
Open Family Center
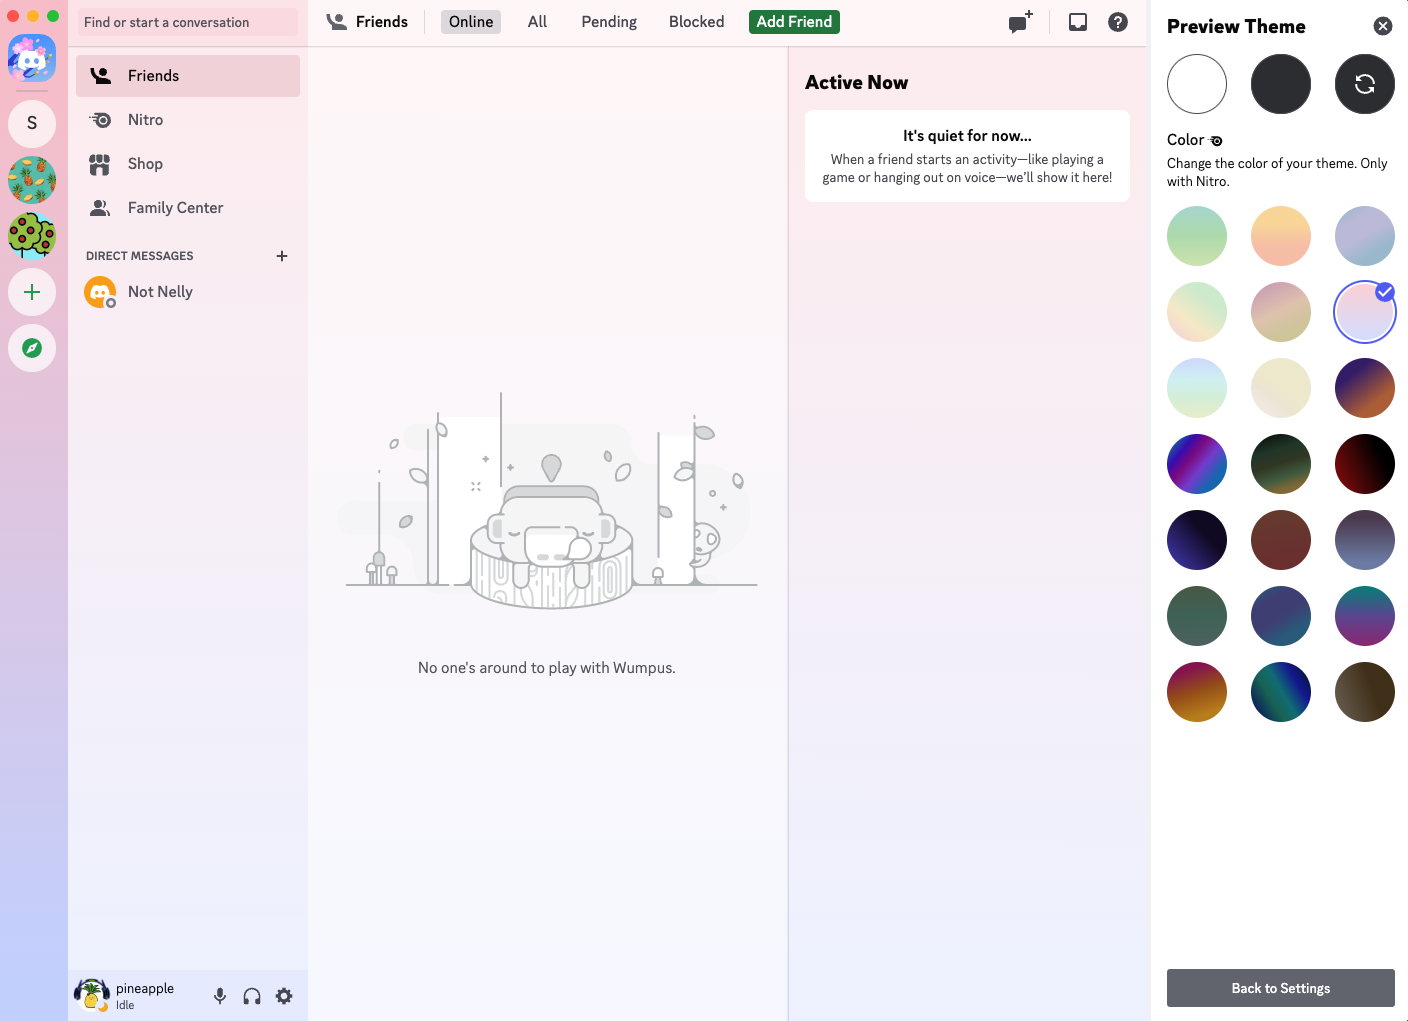point(188,208)
